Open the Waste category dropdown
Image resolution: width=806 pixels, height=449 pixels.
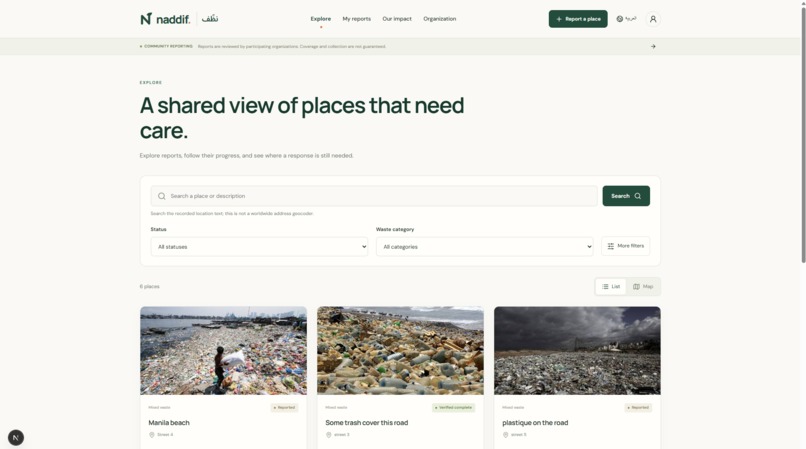point(485,247)
